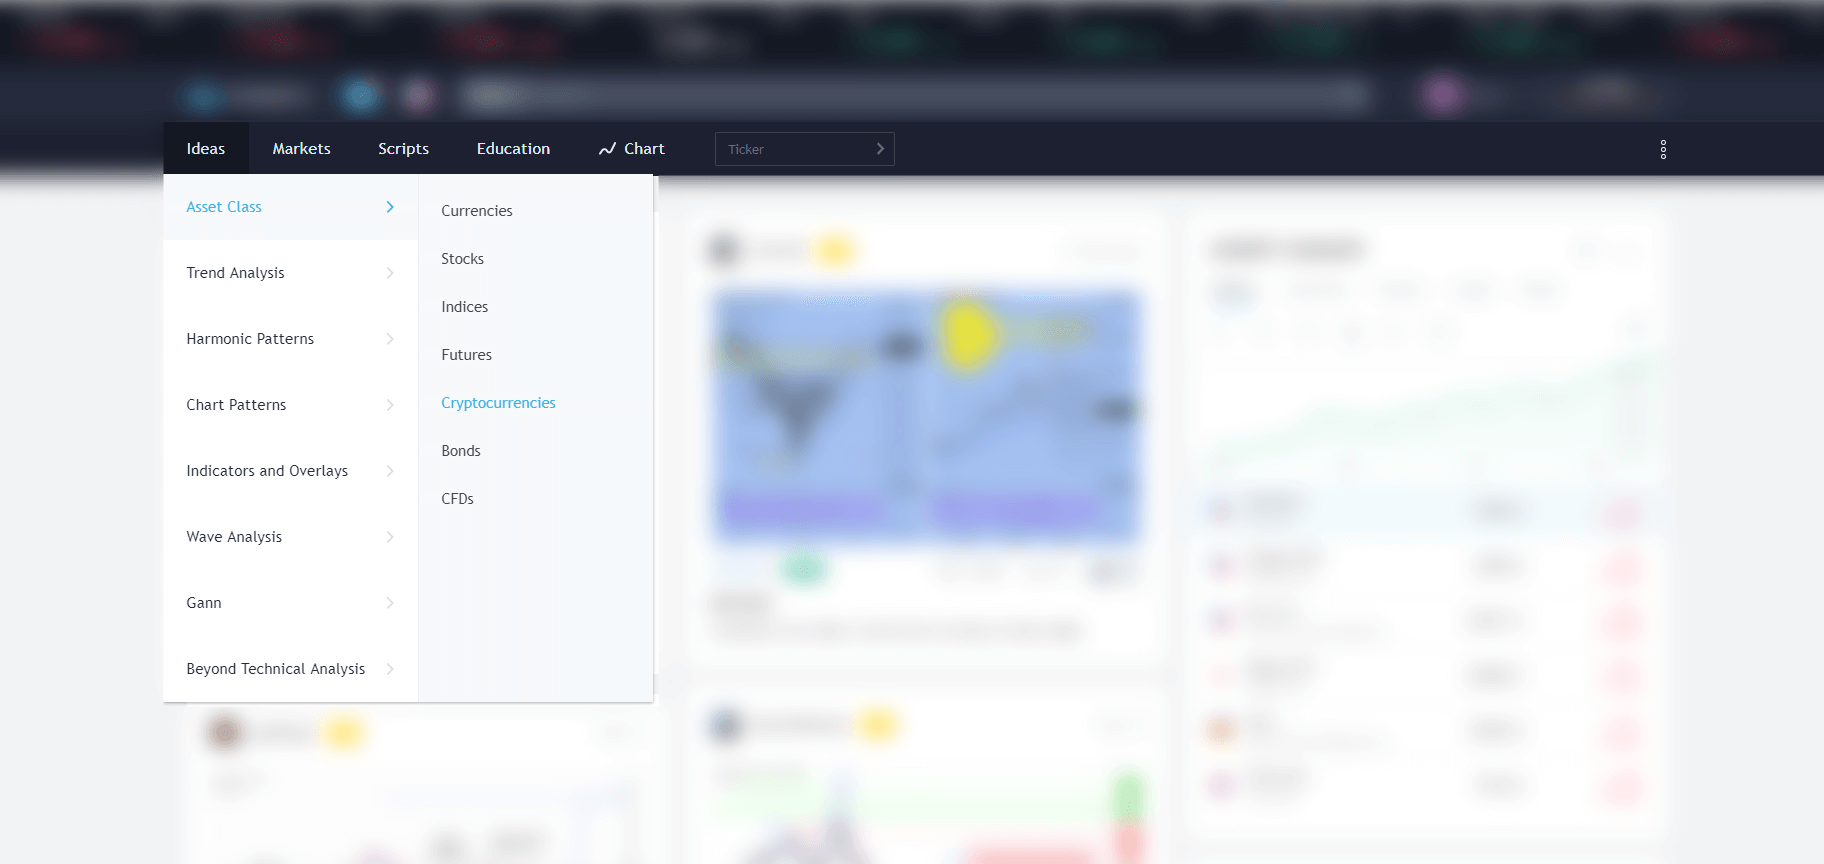Image resolution: width=1824 pixels, height=864 pixels.
Task: Choose CFDs from the submenu
Action: (458, 499)
